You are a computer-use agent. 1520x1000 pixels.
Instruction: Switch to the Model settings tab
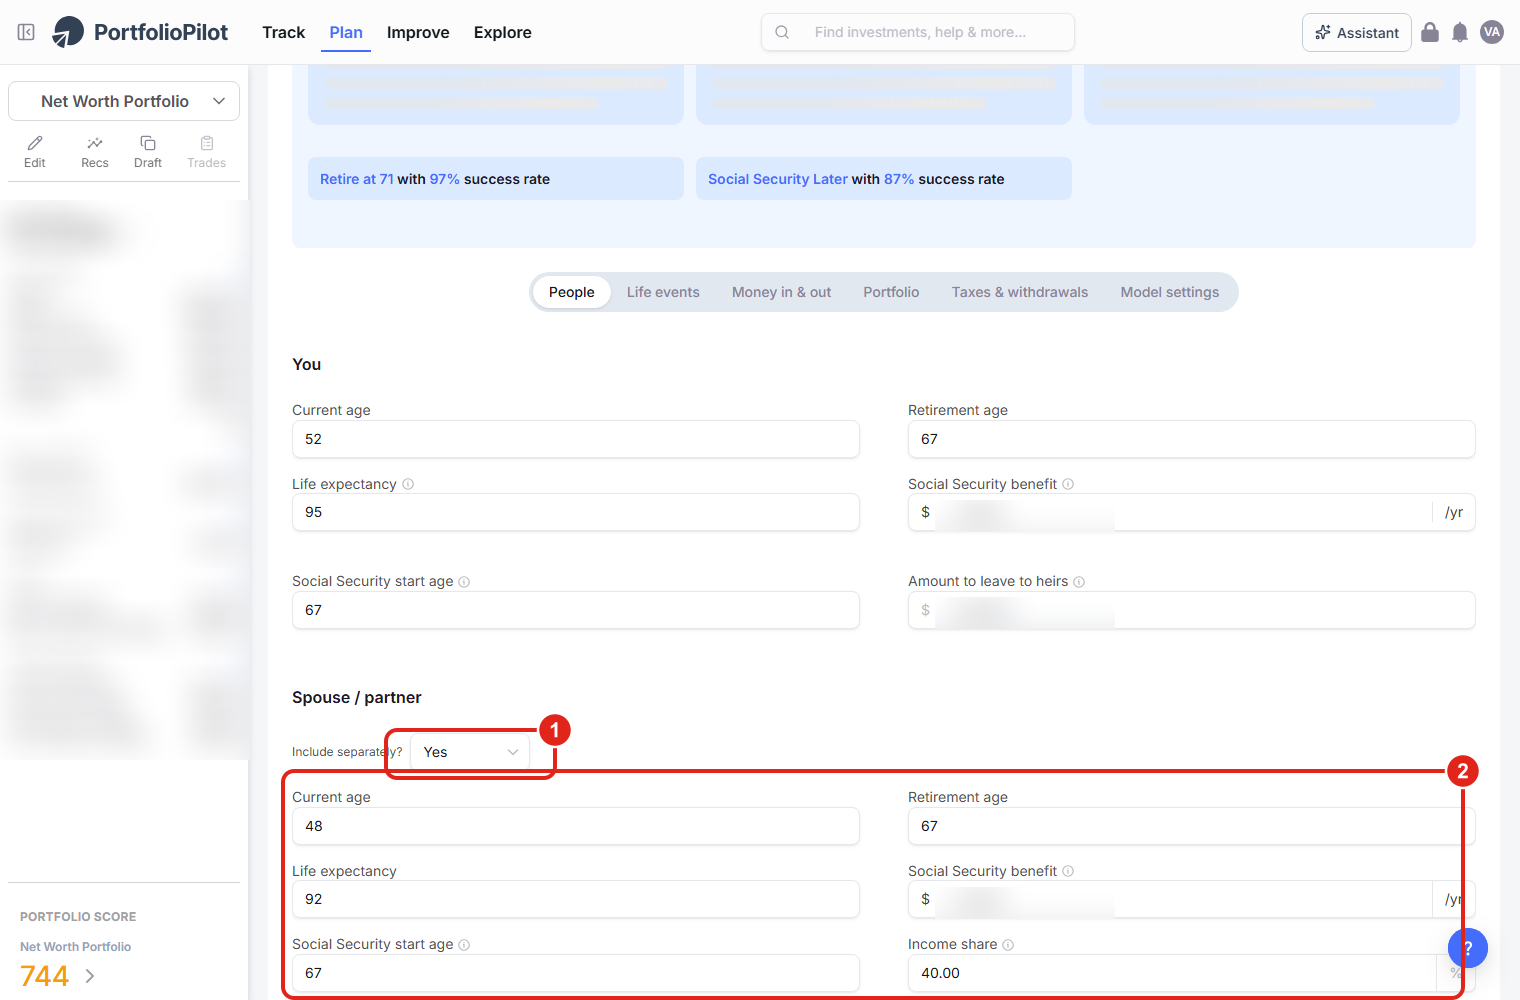[1169, 292]
